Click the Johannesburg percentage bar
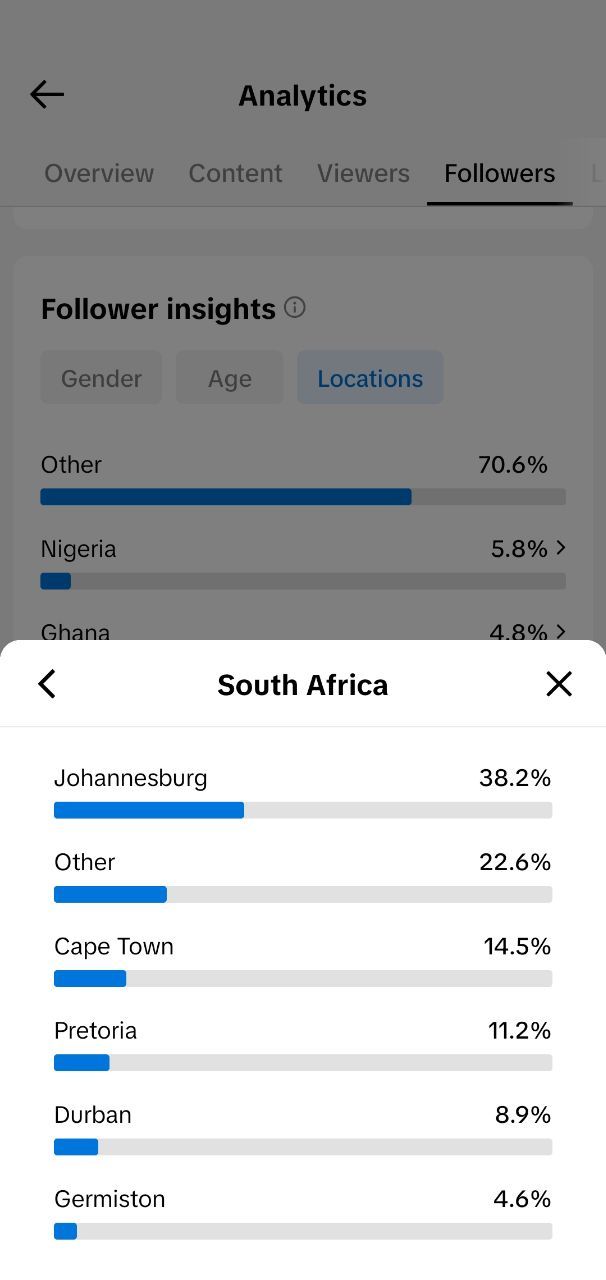Viewport: 606px width, 1280px height. click(x=303, y=810)
